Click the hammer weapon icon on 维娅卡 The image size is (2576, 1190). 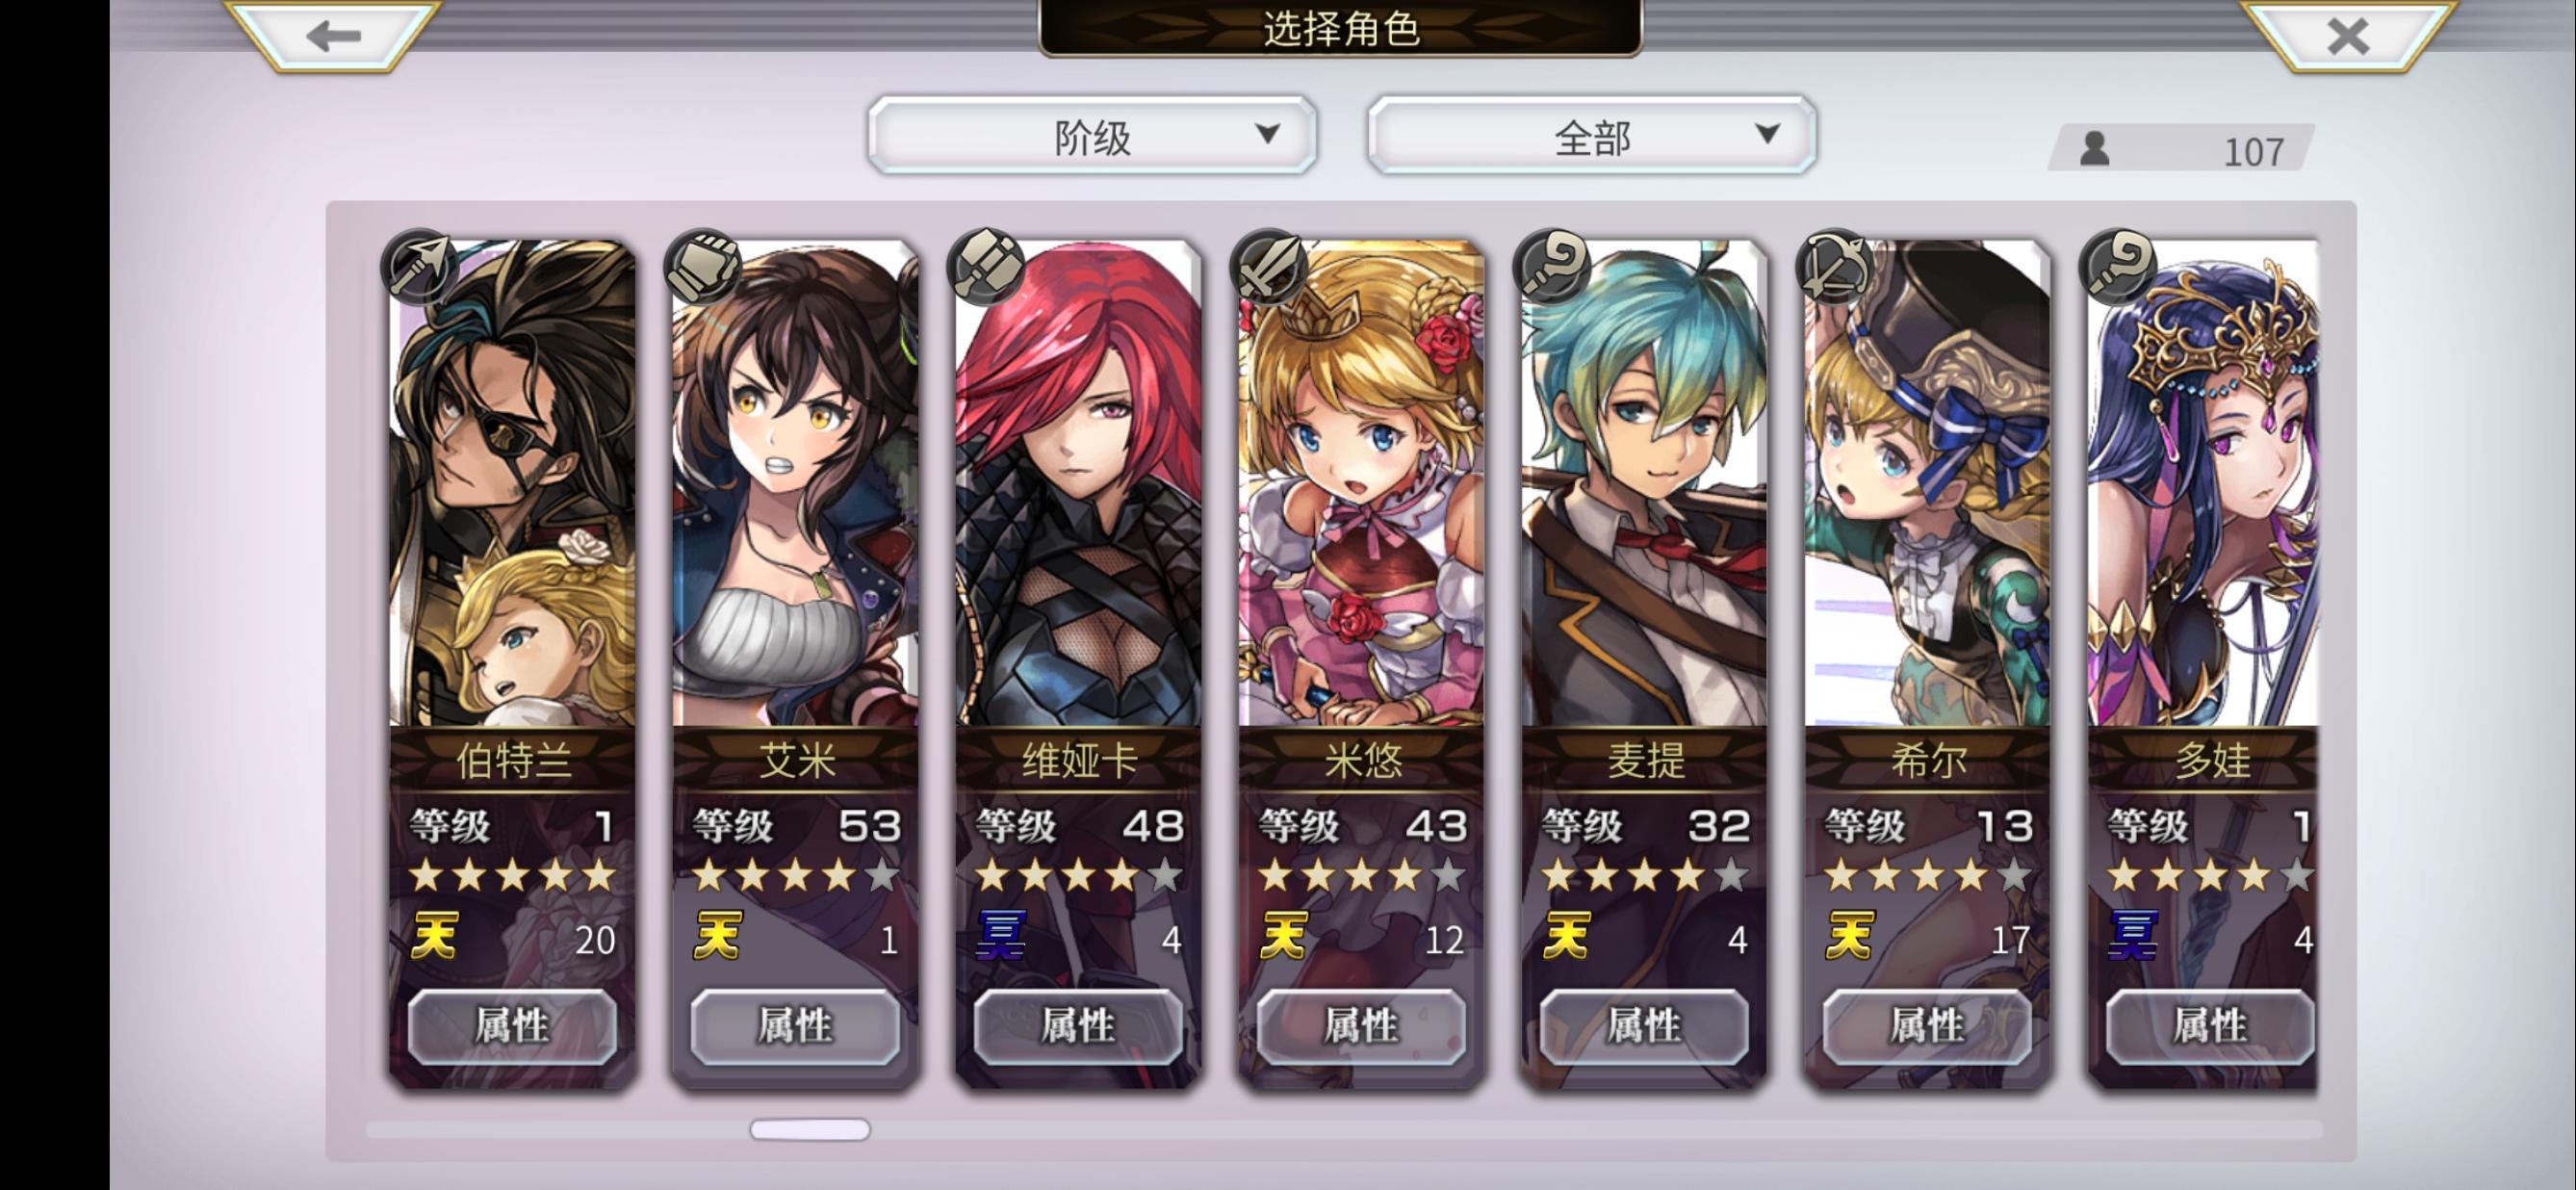click(x=986, y=266)
